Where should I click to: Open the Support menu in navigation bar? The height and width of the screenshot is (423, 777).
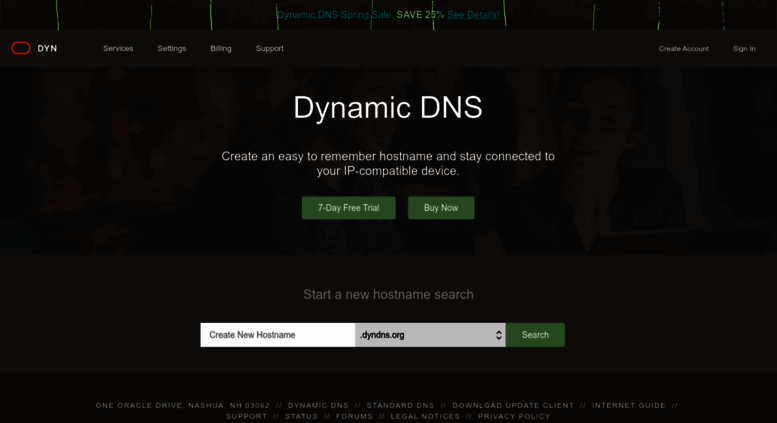click(x=270, y=49)
